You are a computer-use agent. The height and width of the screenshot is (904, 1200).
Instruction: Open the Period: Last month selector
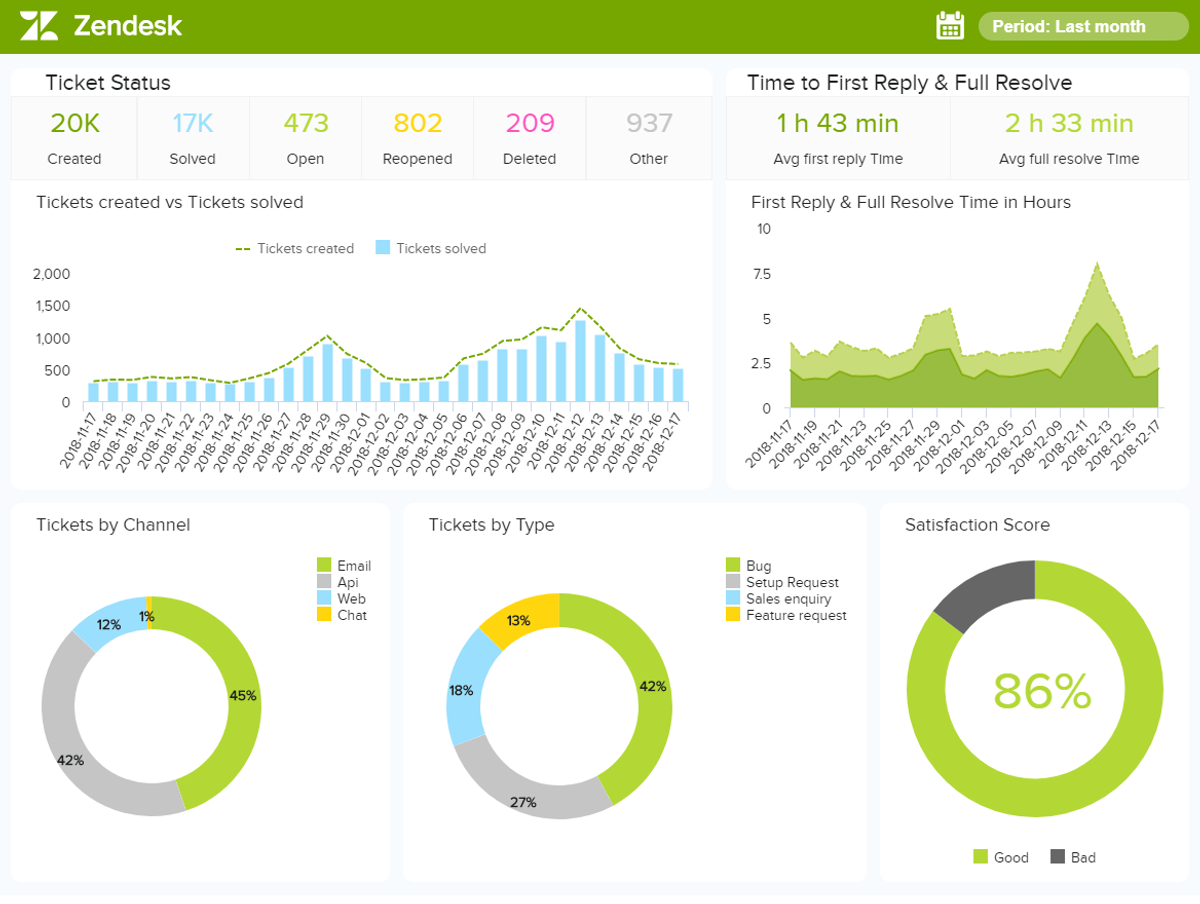click(x=1083, y=26)
